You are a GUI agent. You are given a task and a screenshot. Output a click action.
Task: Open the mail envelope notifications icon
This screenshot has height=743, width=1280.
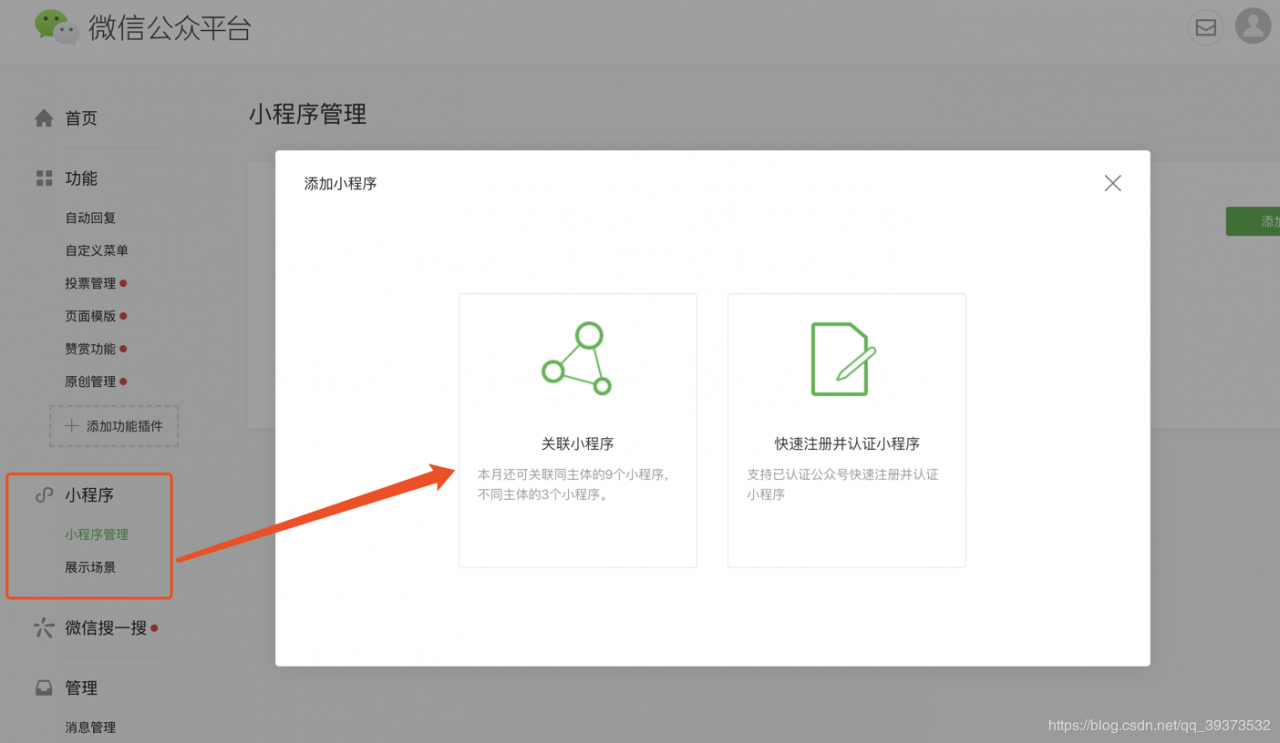click(1206, 28)
